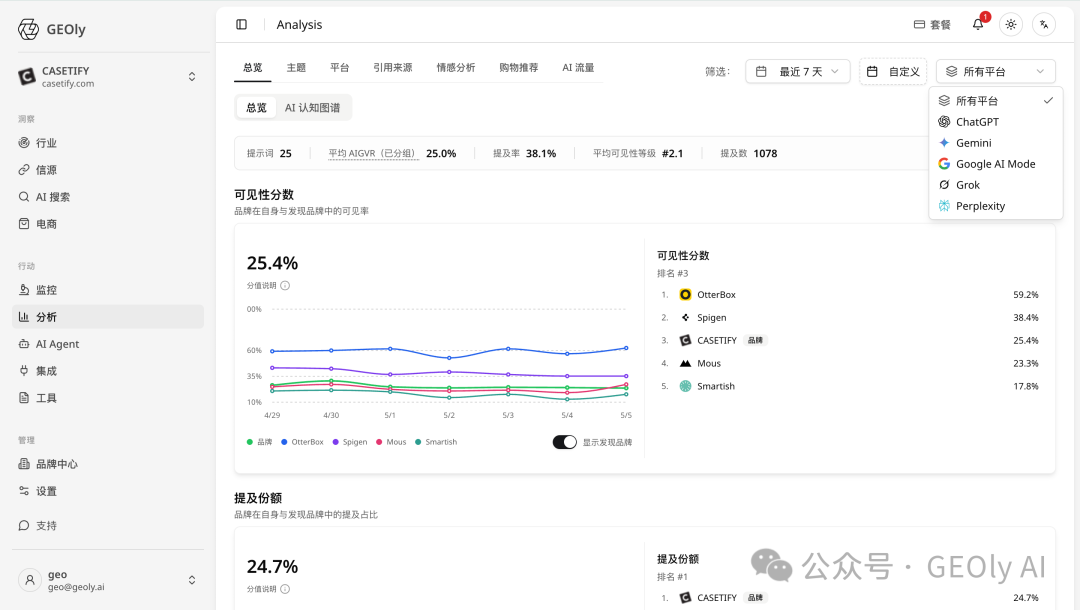Click the 电商 shopping icon
Viewport: 1080px width, 610px height.
[24, 224]
